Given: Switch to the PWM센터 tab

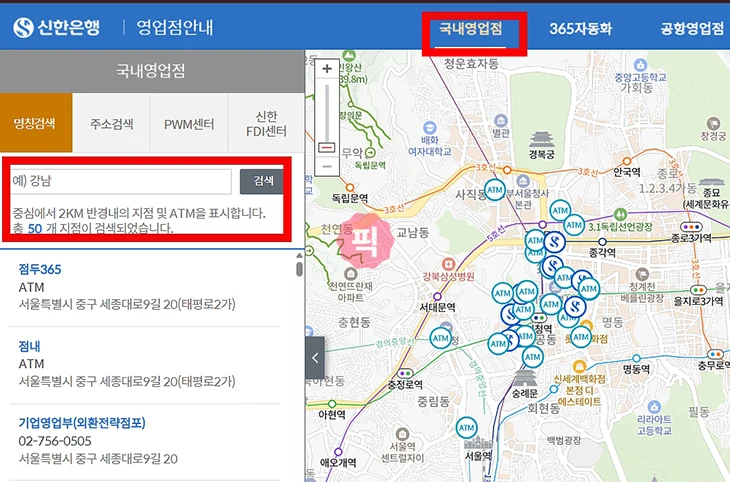Looking at the screenshot, I should click(x=189, y=123).
